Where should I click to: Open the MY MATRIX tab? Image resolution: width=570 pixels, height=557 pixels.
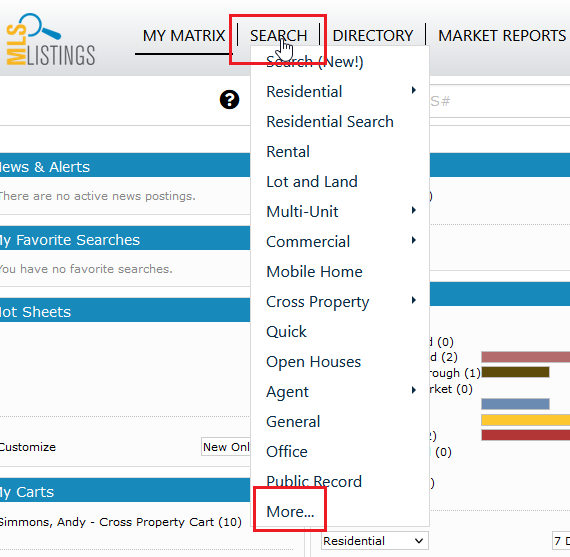coord(184,36)
